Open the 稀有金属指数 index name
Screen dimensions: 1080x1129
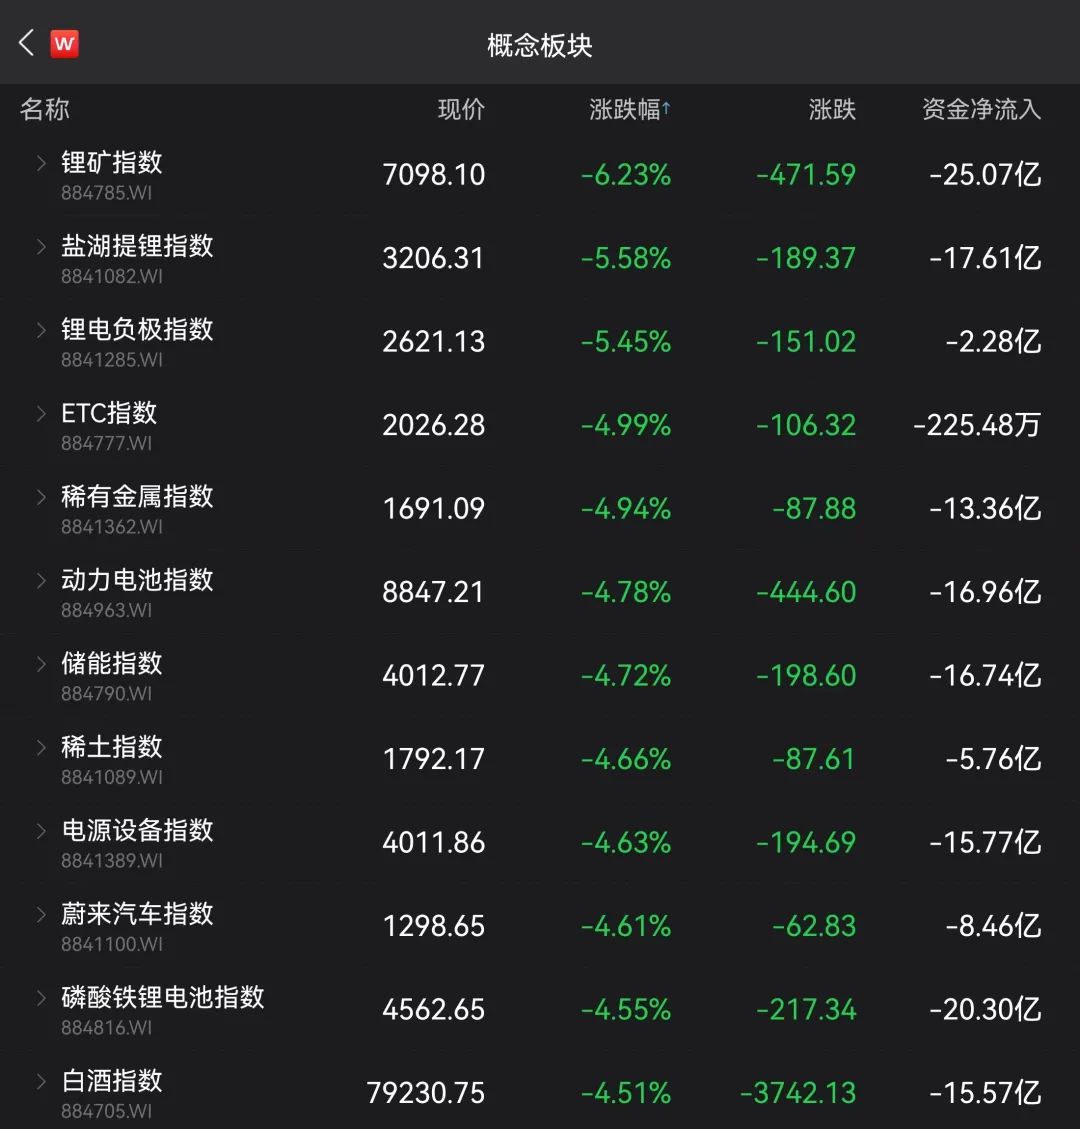coord(138,497)
